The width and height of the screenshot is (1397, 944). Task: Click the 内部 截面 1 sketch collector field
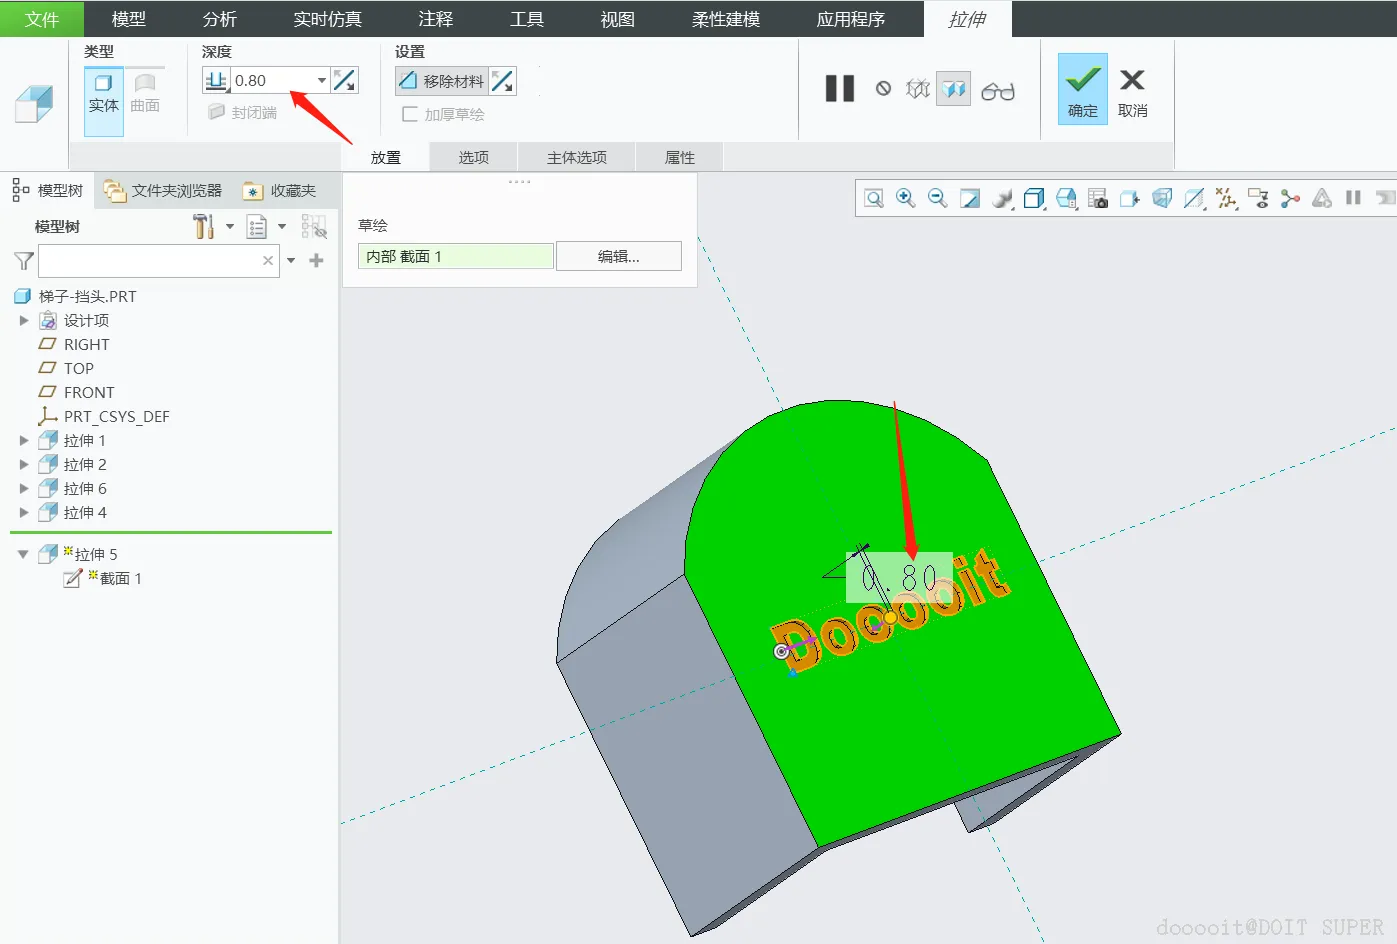click(455, 256)
